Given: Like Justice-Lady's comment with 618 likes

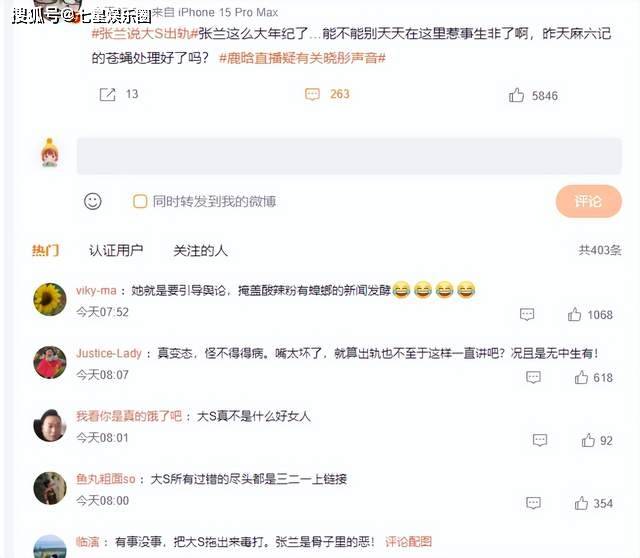Looking at the screenshot, I should (x=581, y=377).
